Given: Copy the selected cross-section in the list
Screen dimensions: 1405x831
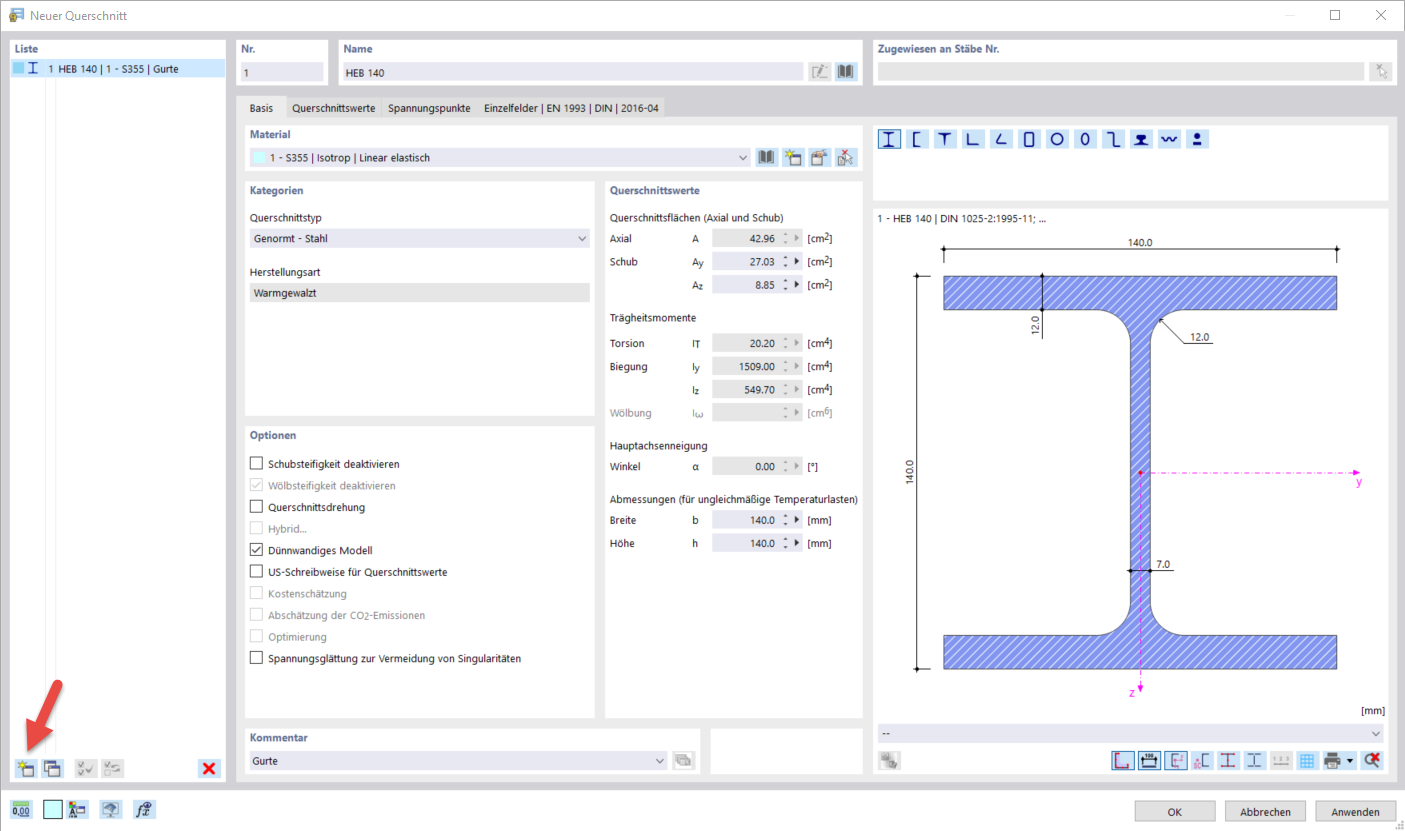Looking at the screenshot, I should point(52,768).
